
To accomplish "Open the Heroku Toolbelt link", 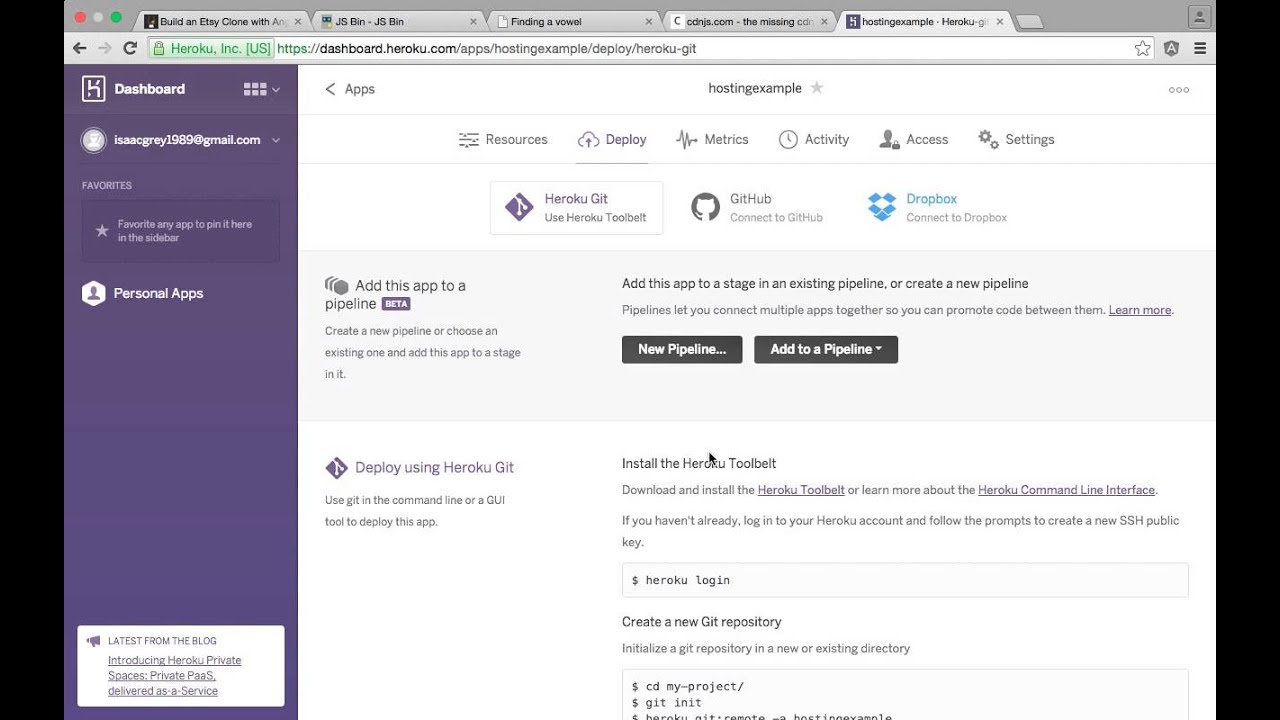I will pos(801,490).
